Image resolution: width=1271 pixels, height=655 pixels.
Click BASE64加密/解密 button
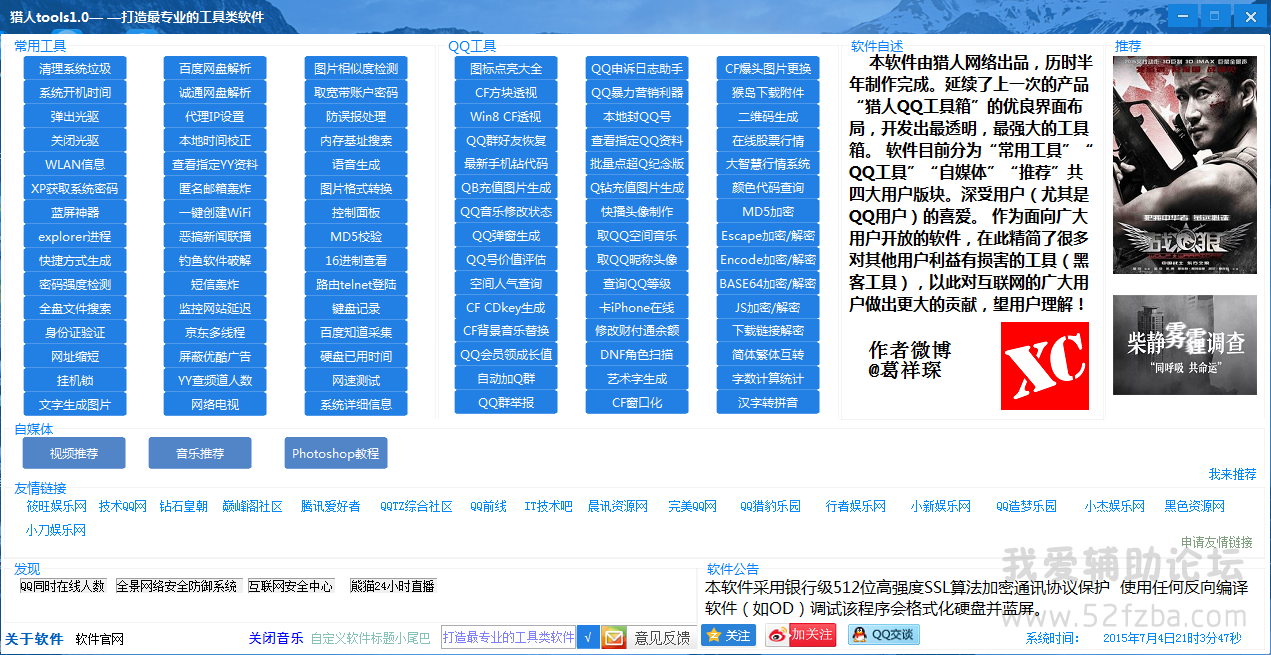coord(768,283)
